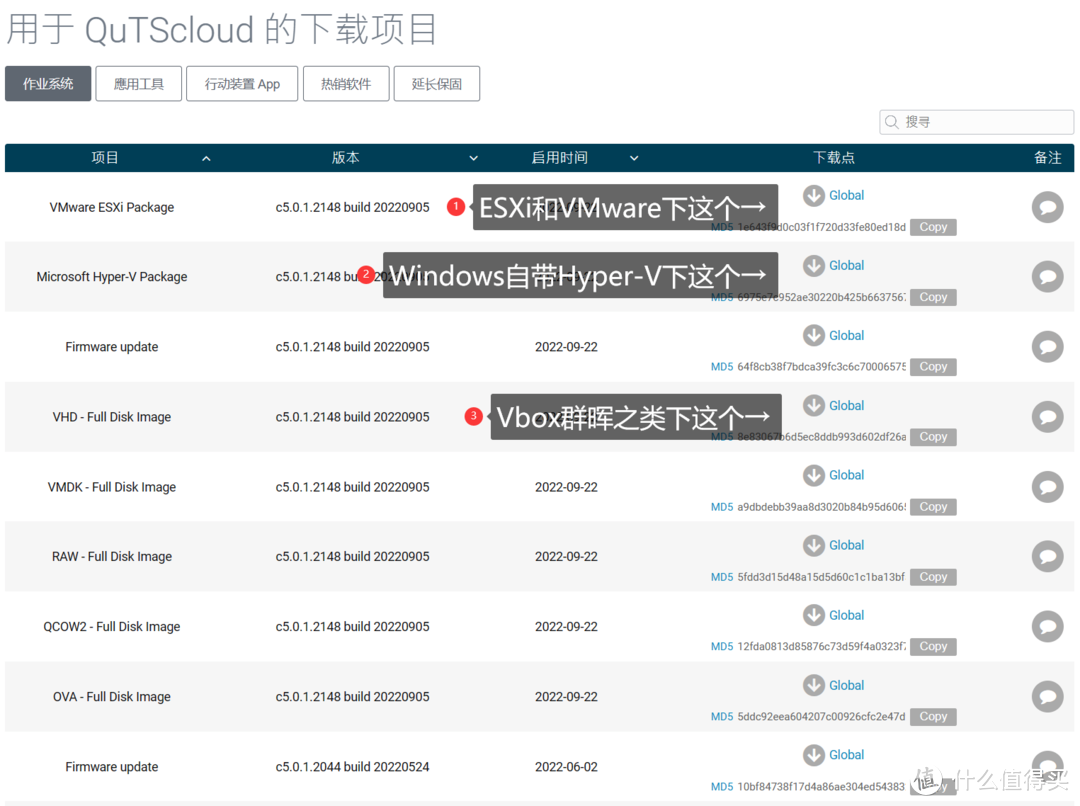Open the Global link for VMDK Full Disk Image
Image resolution: width=1080 pixels, height=806 pixels.
[x=847, y=475]
